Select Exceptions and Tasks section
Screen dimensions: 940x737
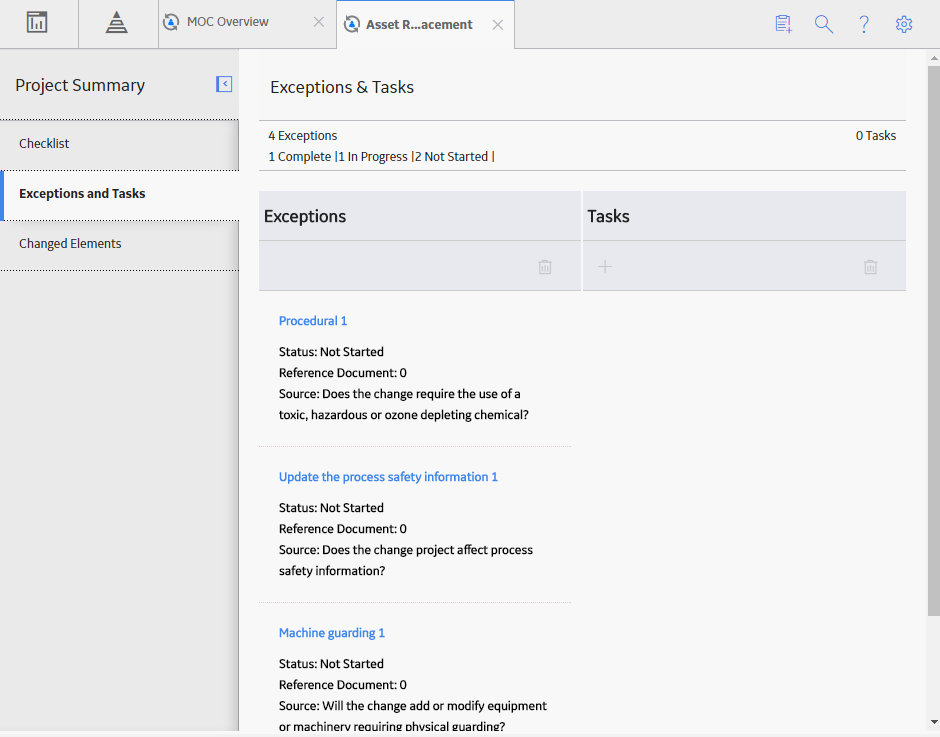click(x=119, y=194)
